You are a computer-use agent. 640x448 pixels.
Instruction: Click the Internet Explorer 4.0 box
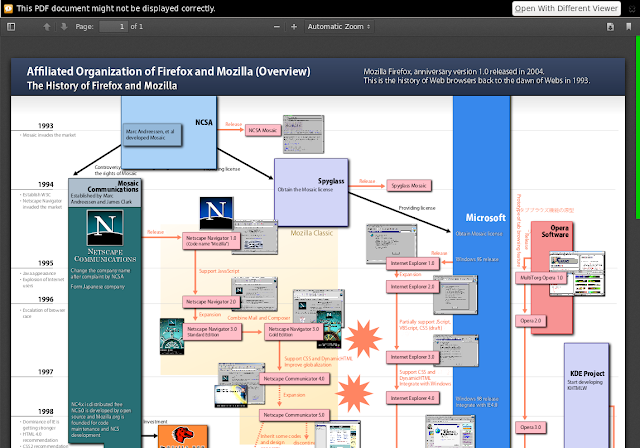[x=413, y=398]
